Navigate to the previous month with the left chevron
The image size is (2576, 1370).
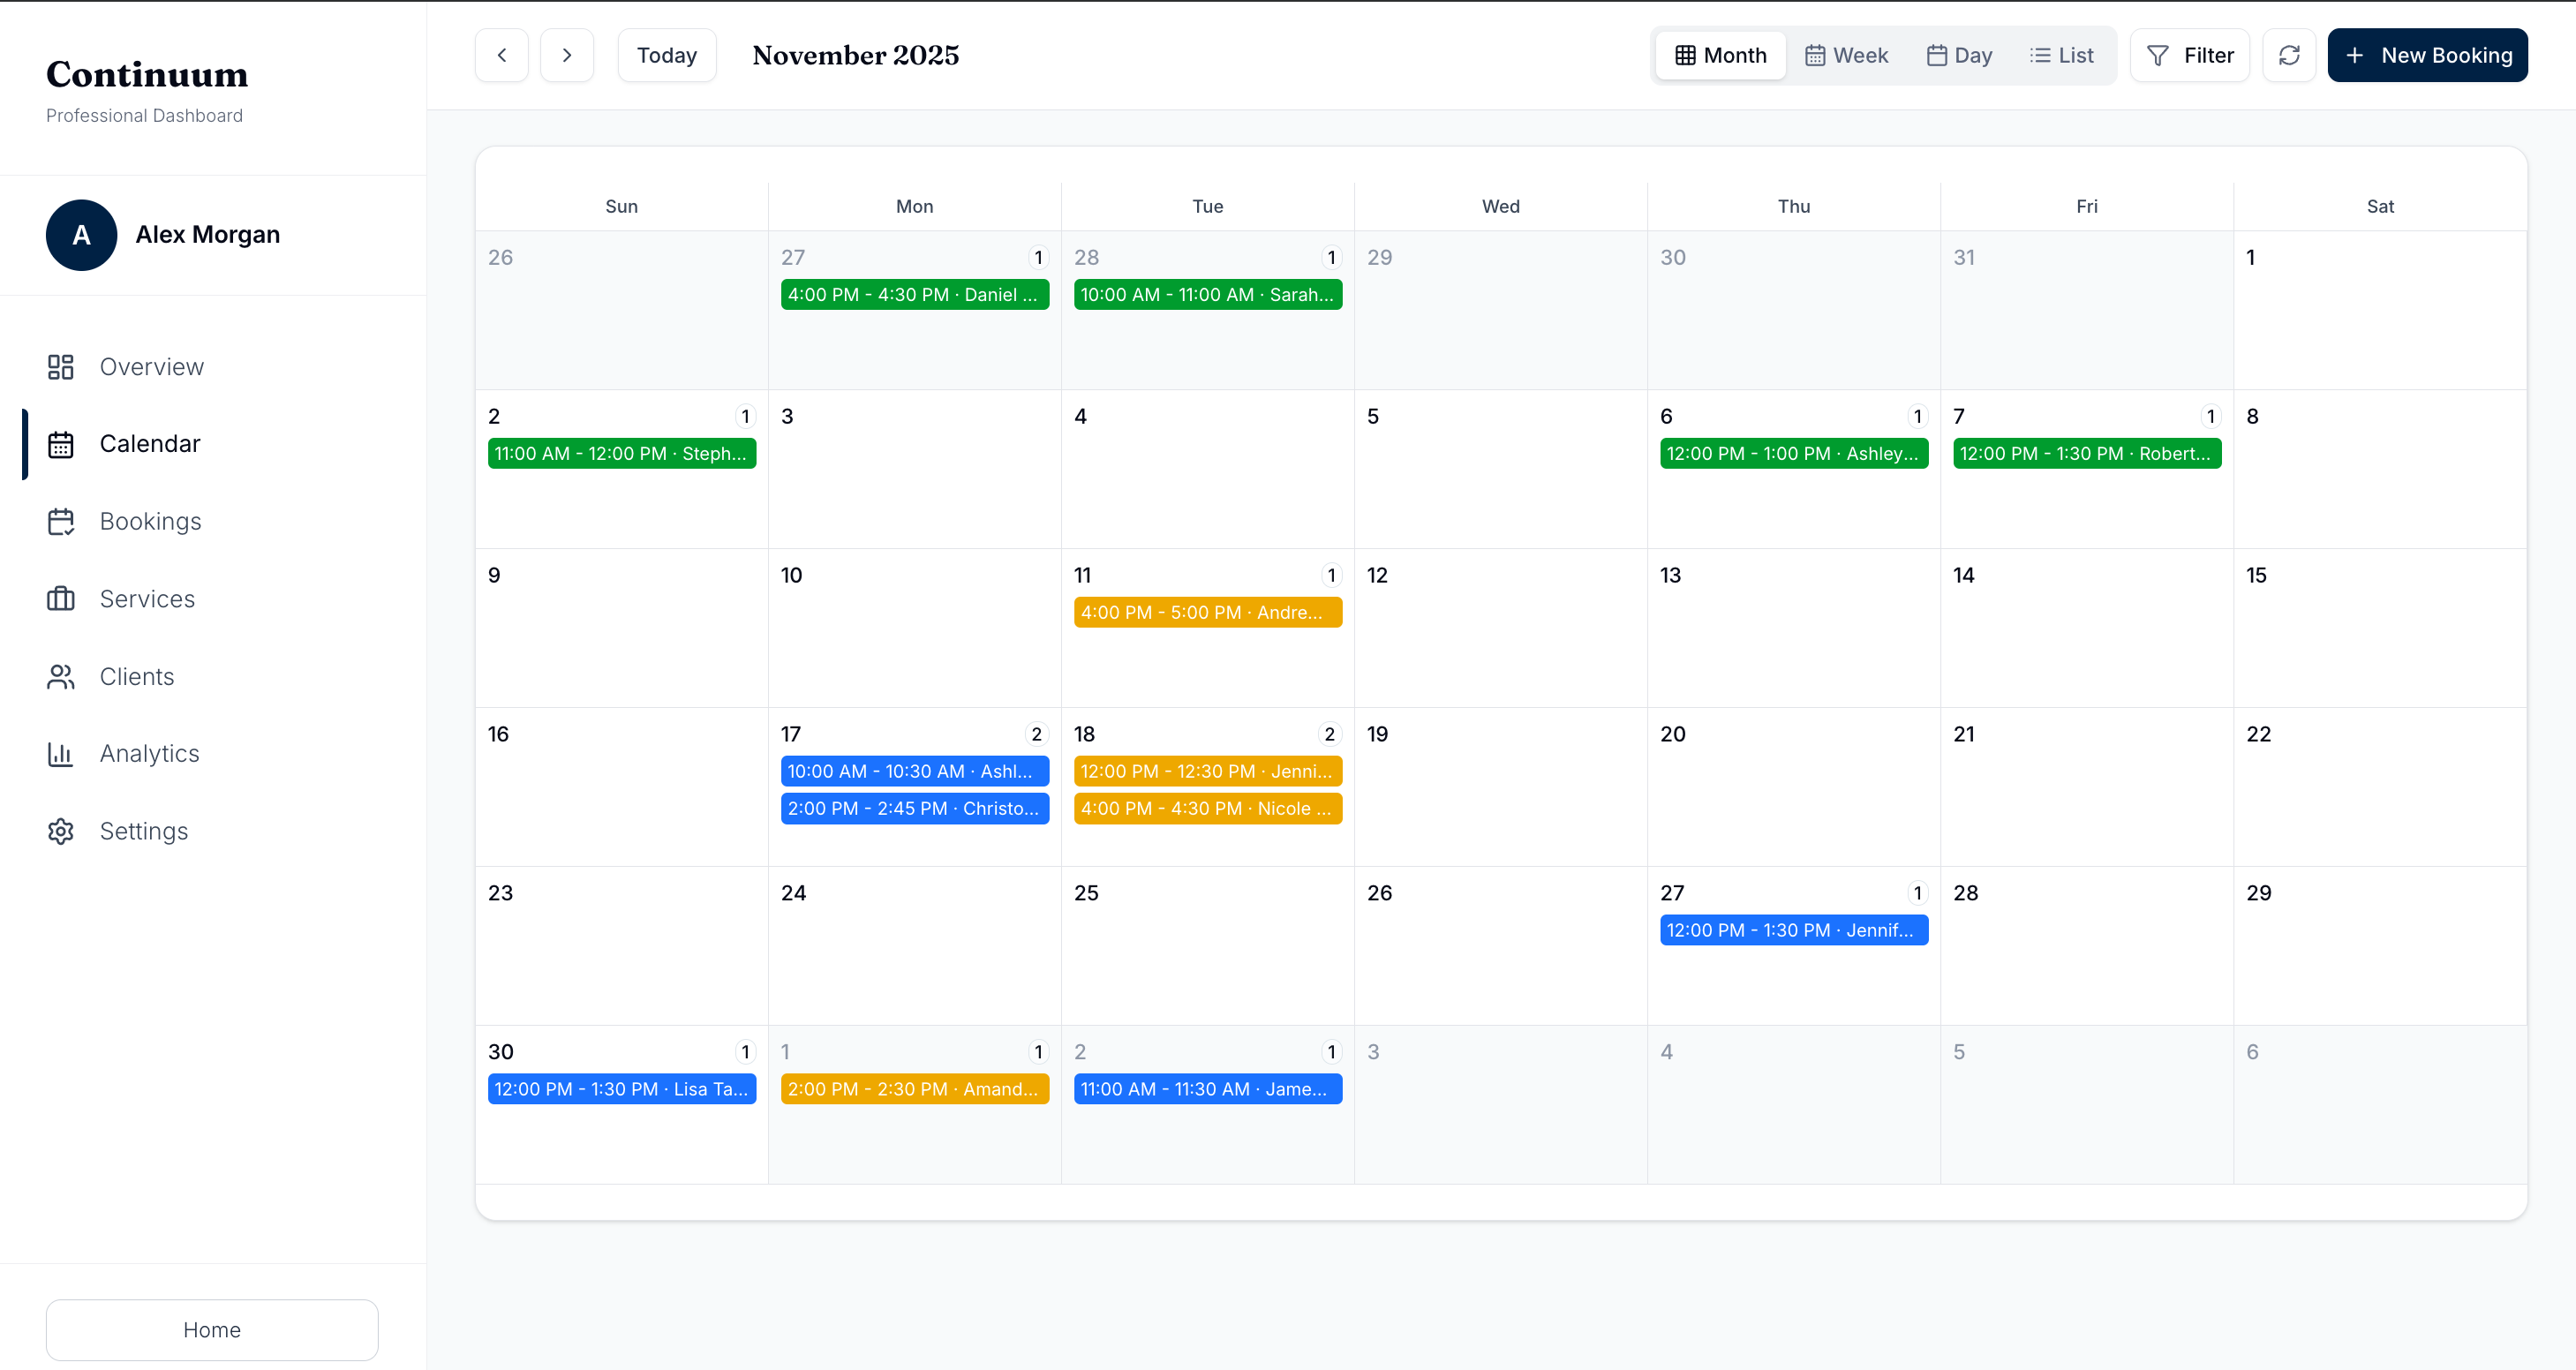(x=501, y=55)
